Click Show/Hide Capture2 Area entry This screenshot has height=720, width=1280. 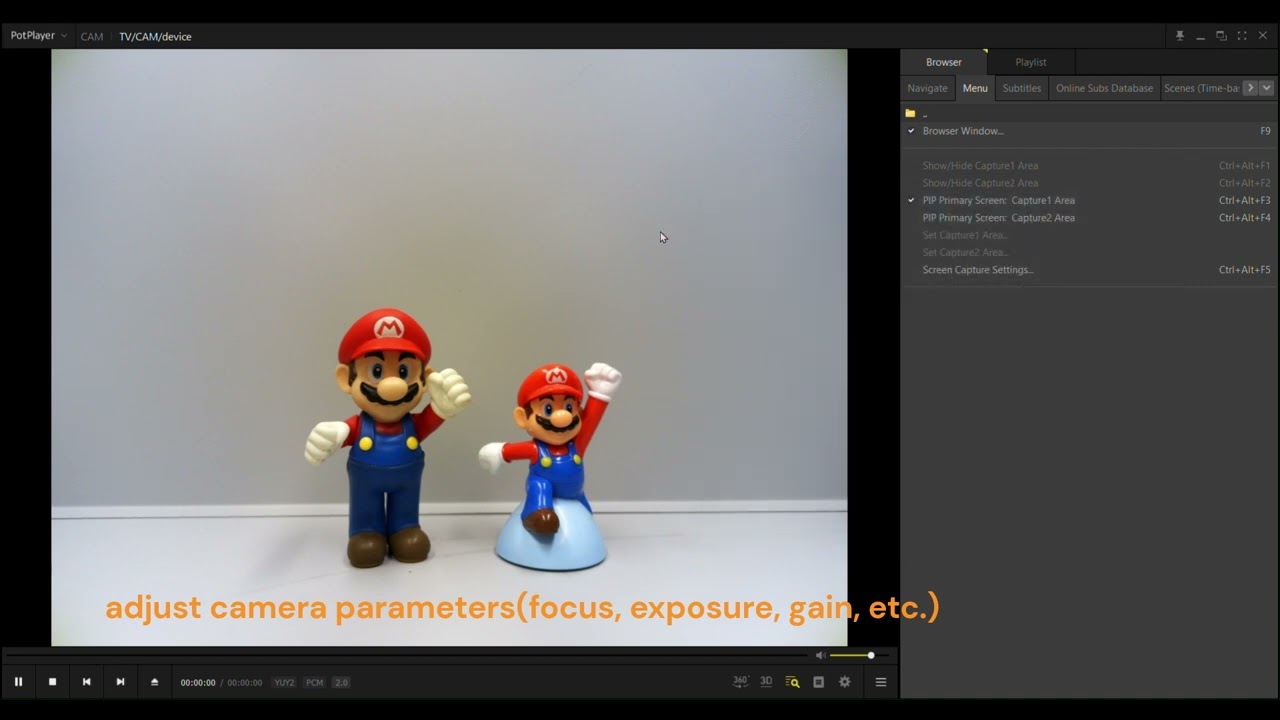pos(1088,183)
